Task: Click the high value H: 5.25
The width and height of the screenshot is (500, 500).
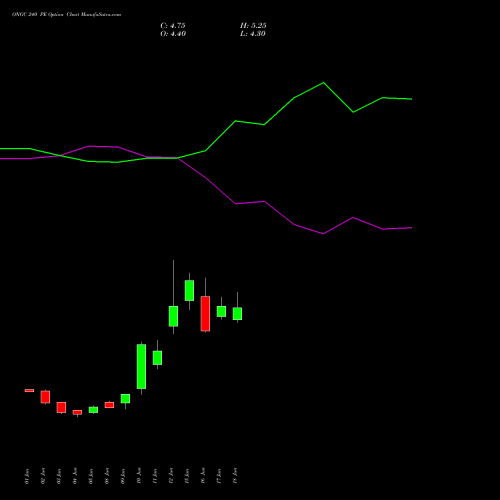Action: [x=253, y=26]
